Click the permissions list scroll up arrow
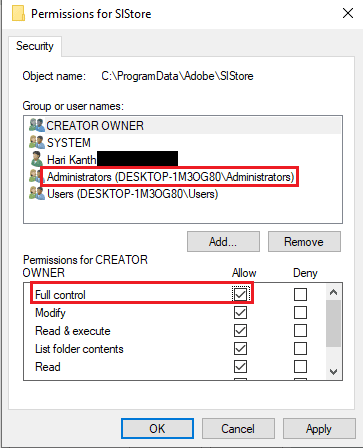Viewport: 363px width, 448px height. [x=333, y=292]
